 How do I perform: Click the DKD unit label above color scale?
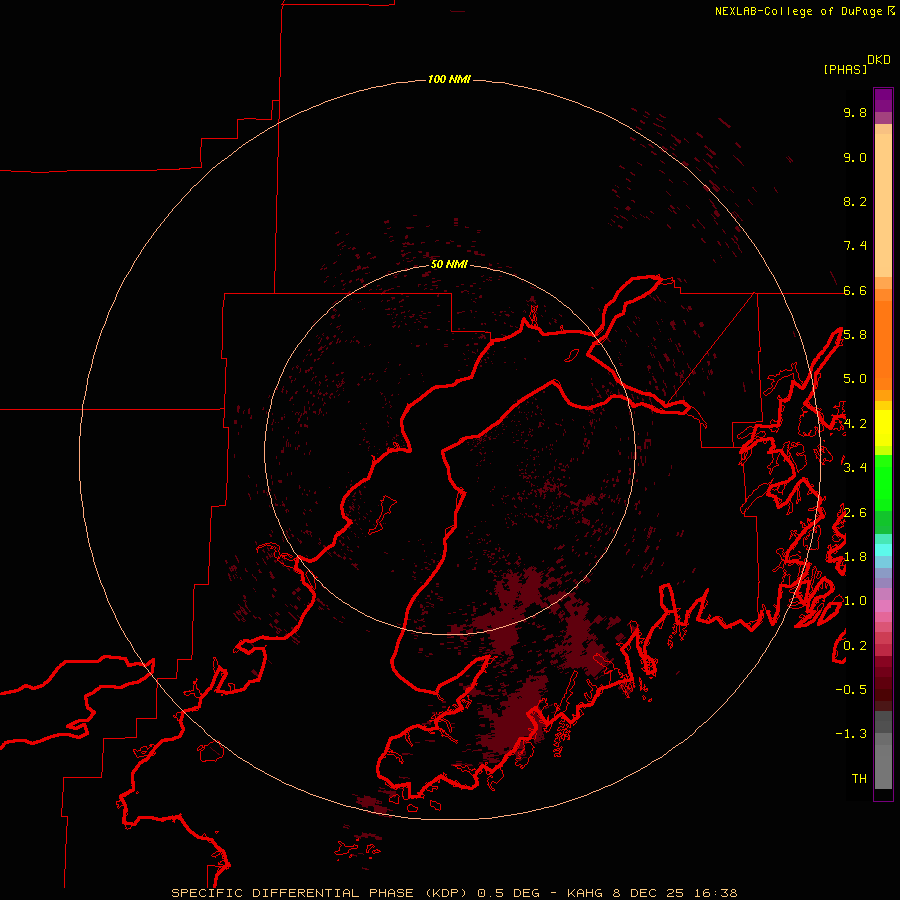pos(878,60)
